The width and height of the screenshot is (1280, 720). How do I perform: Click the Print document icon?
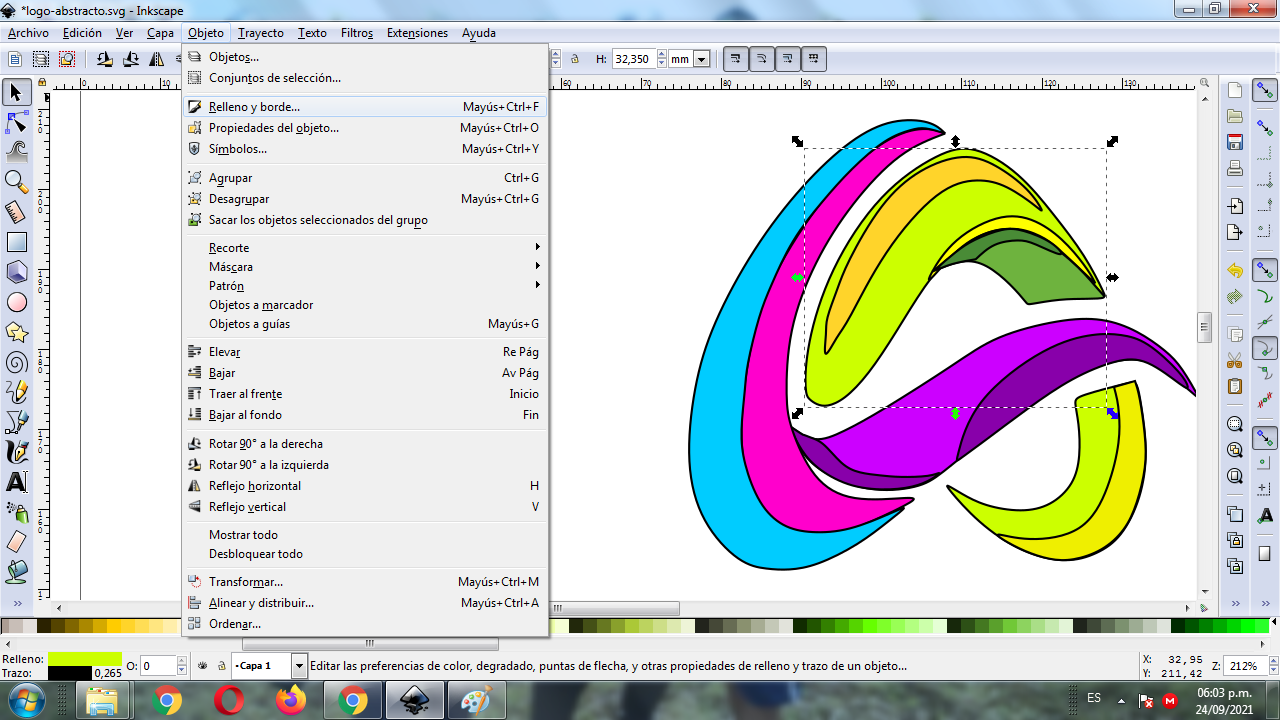(x=1235, y=167)
